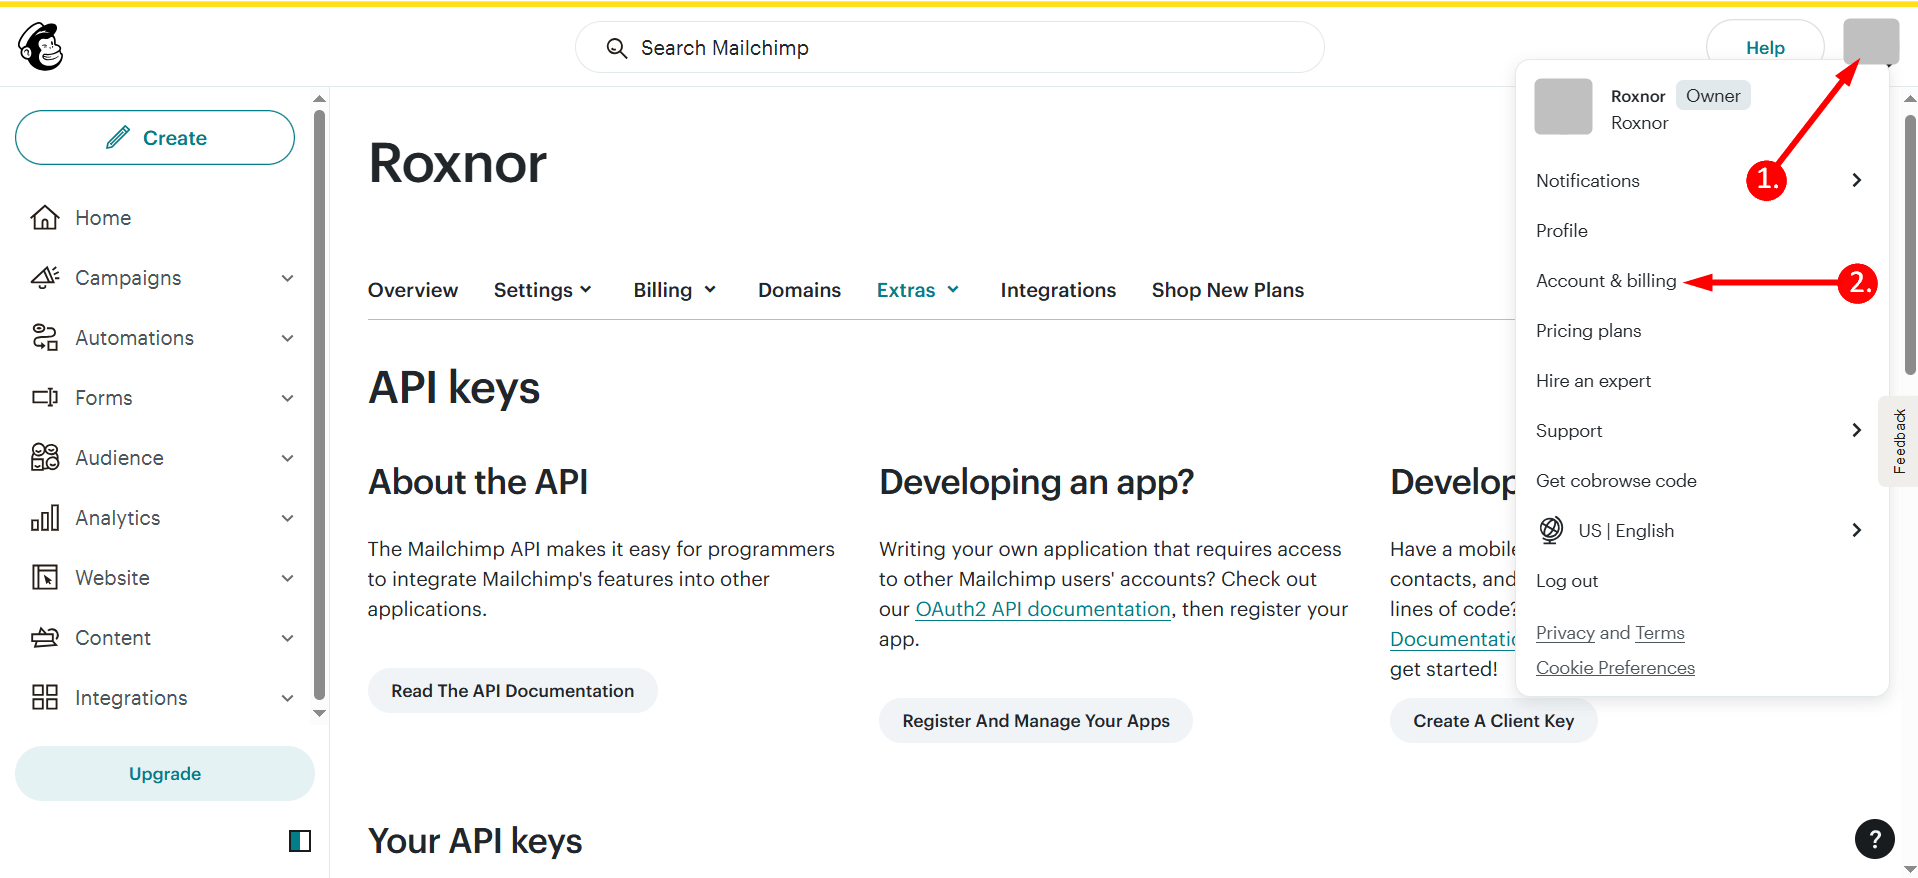
Task: Open the OAuth2 API documentation link
Action: tap(1043, 609)
